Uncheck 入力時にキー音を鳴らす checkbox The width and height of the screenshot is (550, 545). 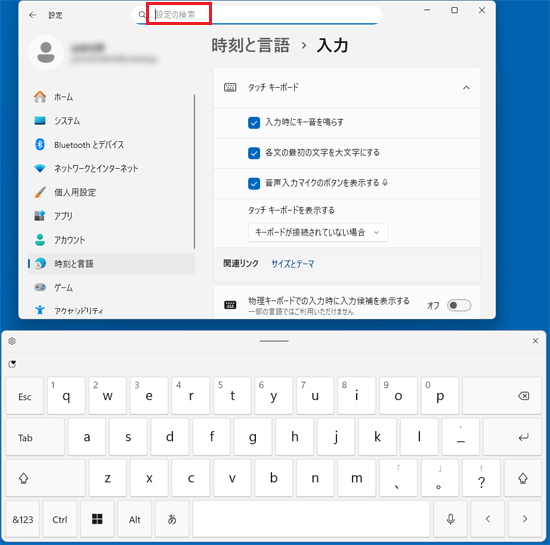point(254,123)
